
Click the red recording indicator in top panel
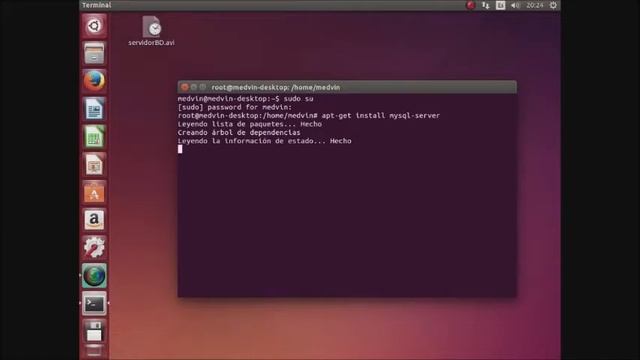[x=471, y=5]
